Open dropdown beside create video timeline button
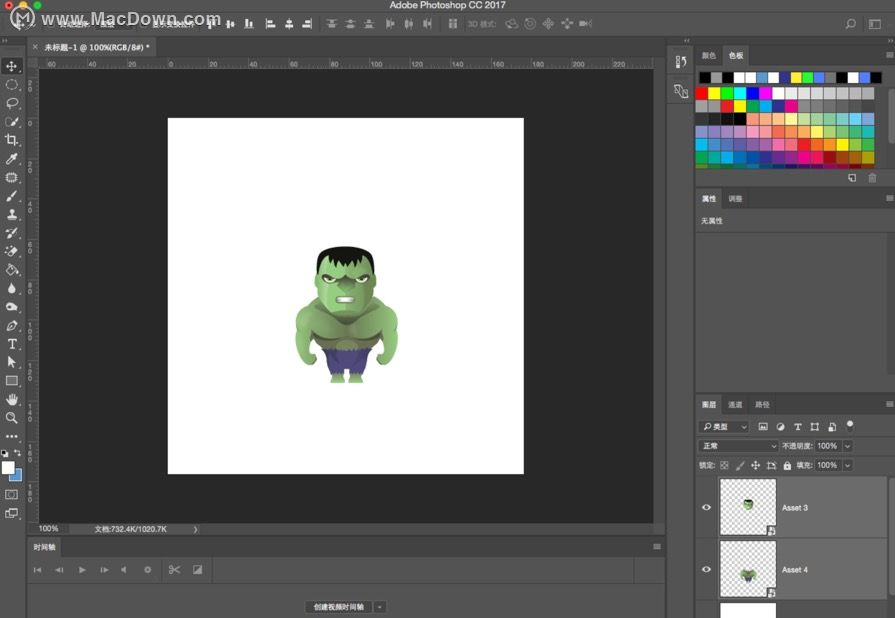Image resolution: width=895 pixels, height=618 pixels. 380,607
